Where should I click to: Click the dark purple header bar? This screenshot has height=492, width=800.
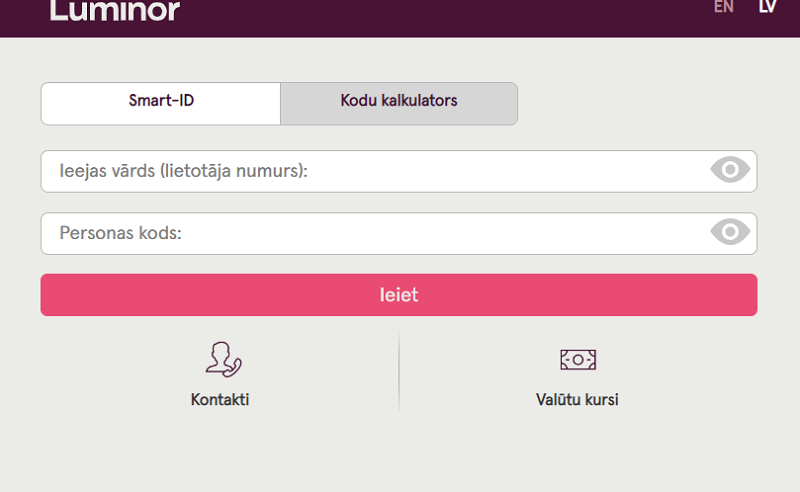pyautogui.click(x=400, y=18)
